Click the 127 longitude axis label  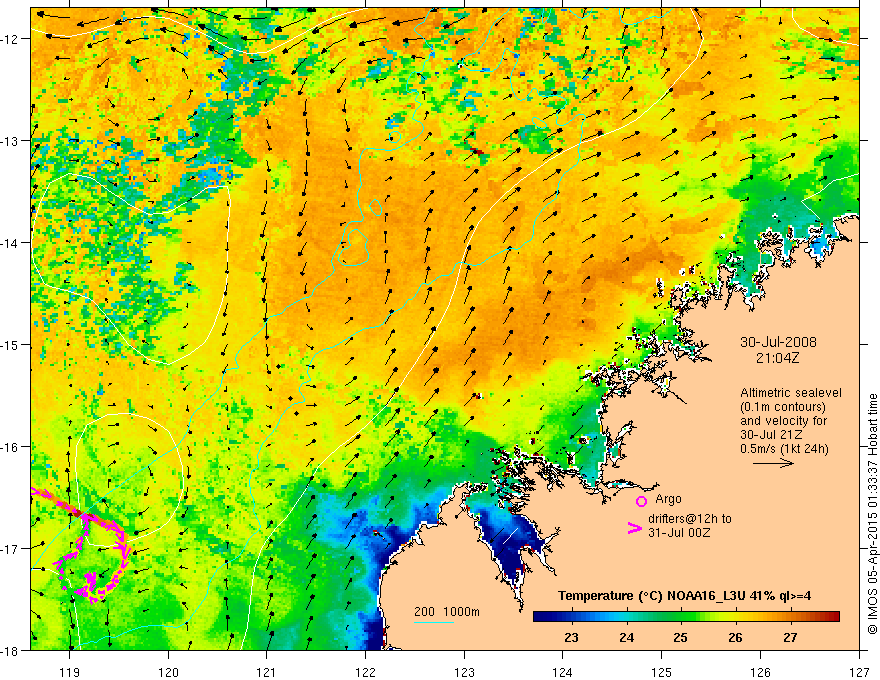[x=859, y=672]
